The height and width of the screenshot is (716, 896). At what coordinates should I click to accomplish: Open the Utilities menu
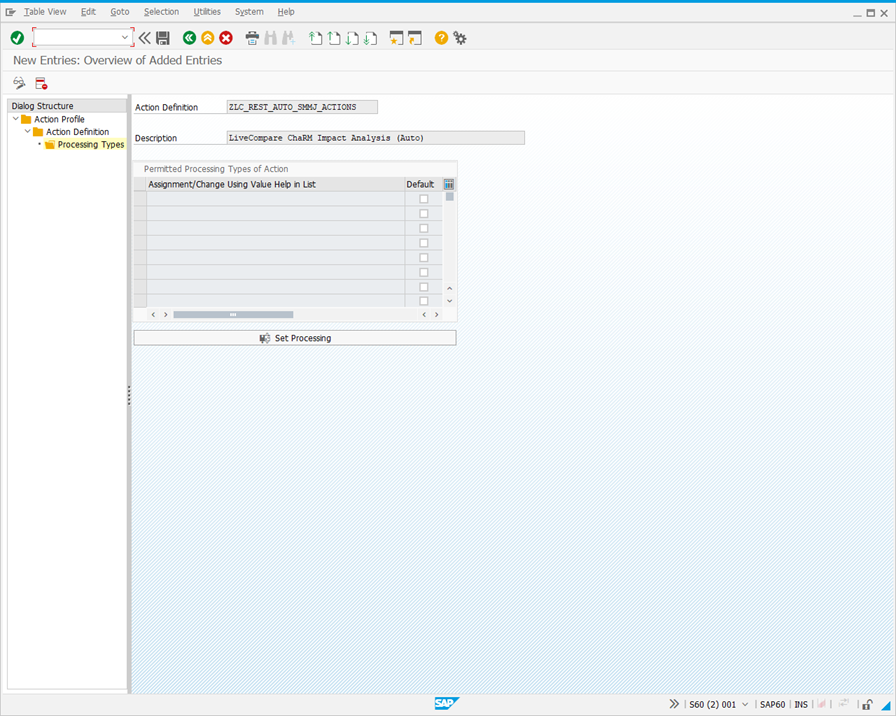pos(207,11)
